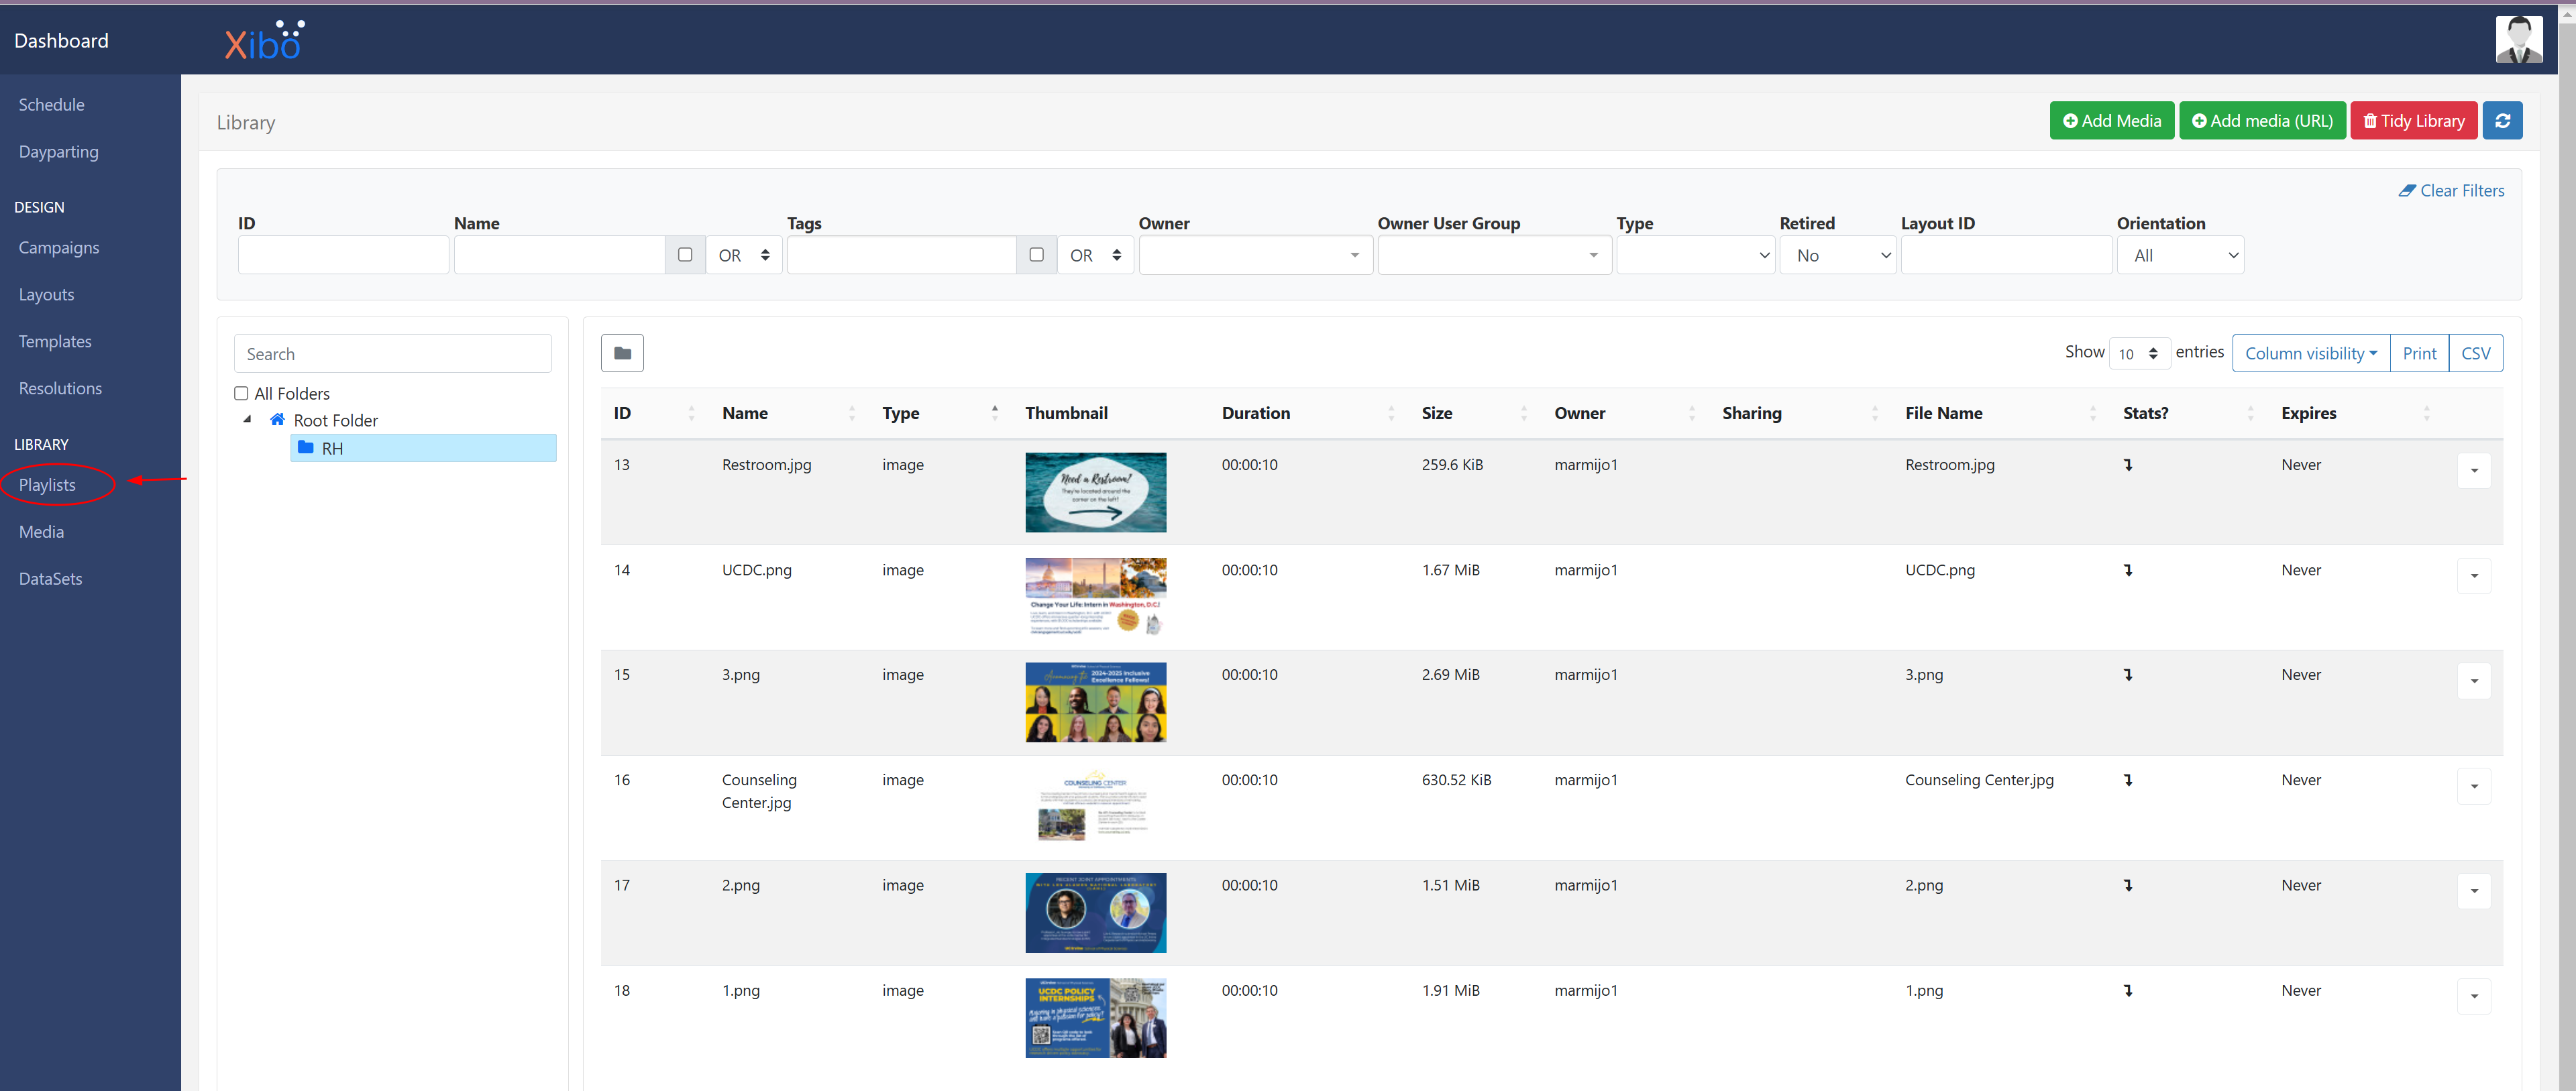Check the All Folders checkbox
The image size is (2576, 1091).
[241, 394]
